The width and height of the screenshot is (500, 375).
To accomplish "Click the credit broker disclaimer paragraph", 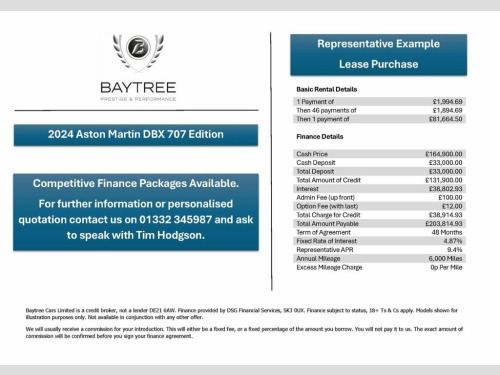I will coord(242,314).
